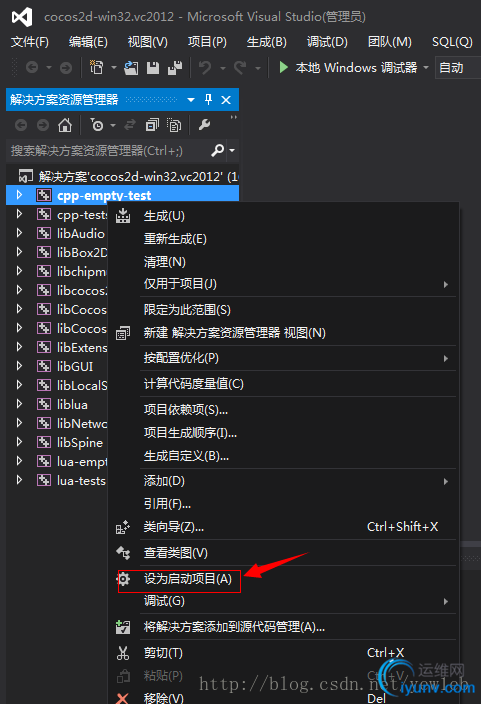Choose 将解决方案添加到源代码管理(A)...

[x=284, y=627]
